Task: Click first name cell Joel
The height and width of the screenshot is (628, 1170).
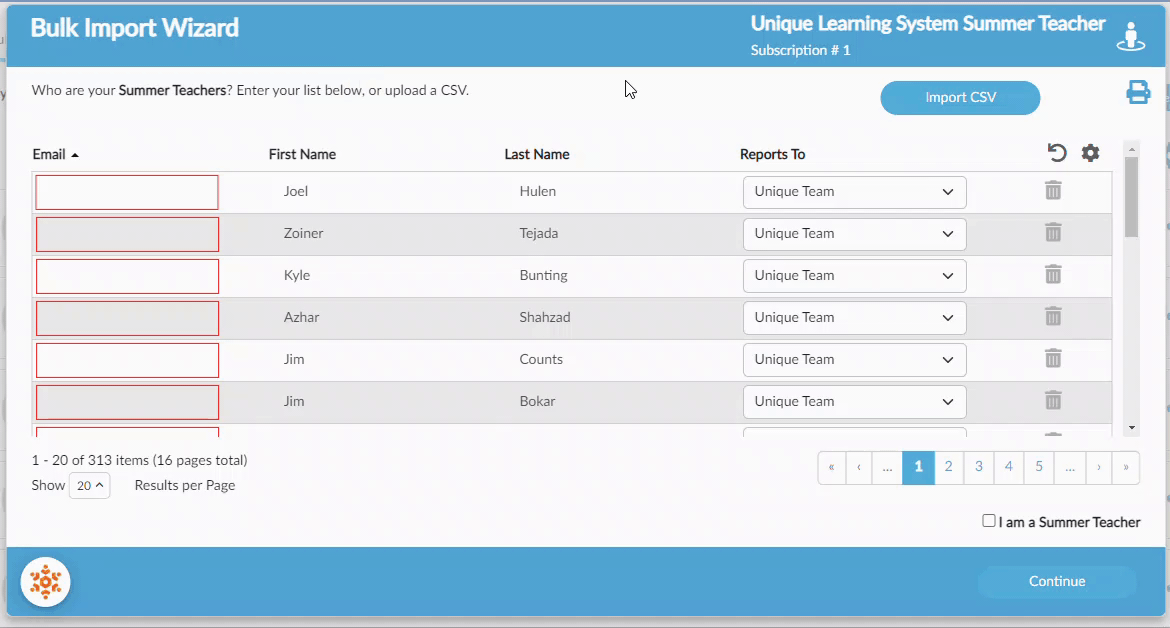Action: tap(295, 191)
